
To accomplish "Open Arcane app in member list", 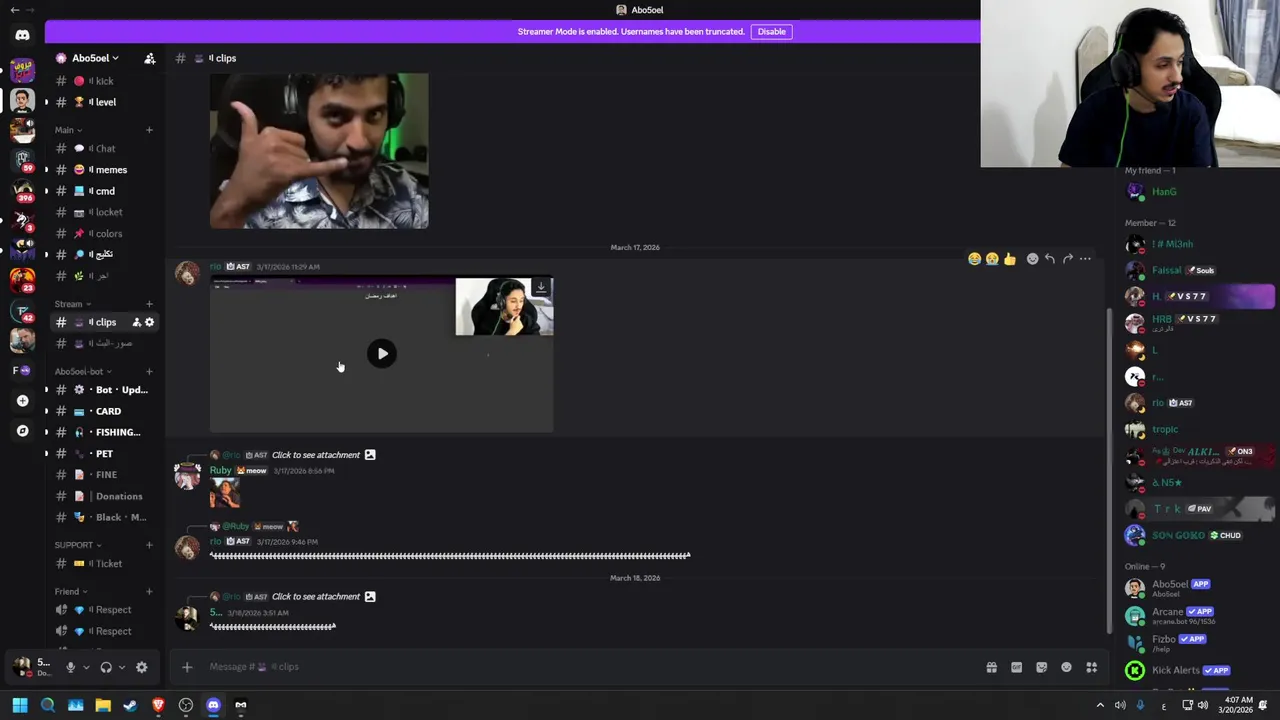I will point(1198,615).
